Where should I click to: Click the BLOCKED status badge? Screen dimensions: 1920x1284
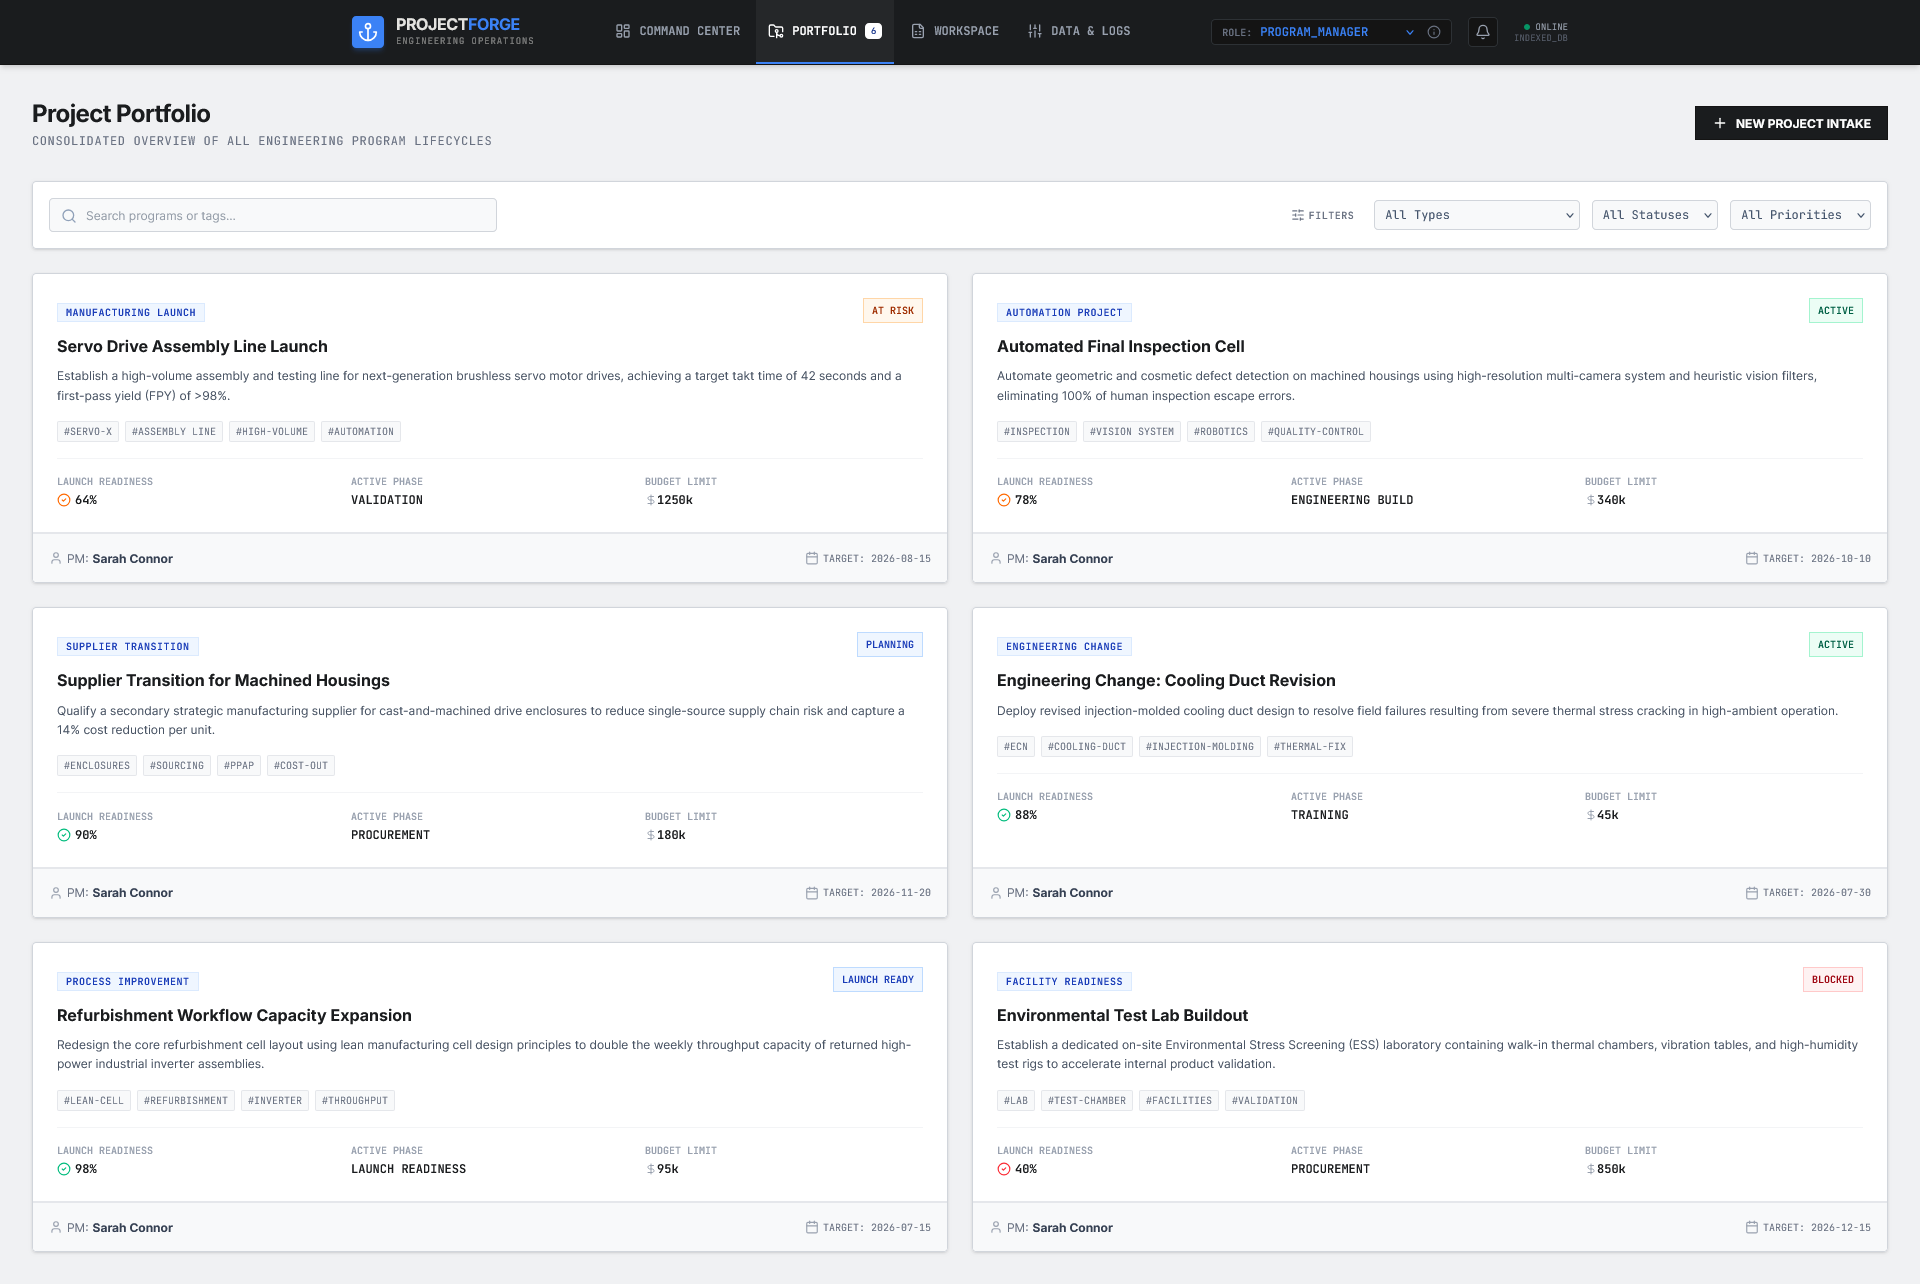point(1833,980)
